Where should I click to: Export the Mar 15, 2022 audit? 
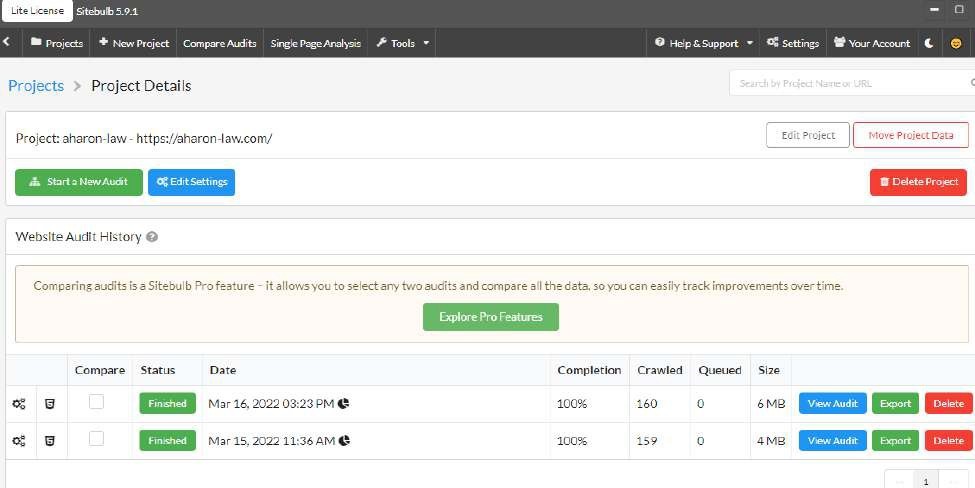(x=895, y=441)
